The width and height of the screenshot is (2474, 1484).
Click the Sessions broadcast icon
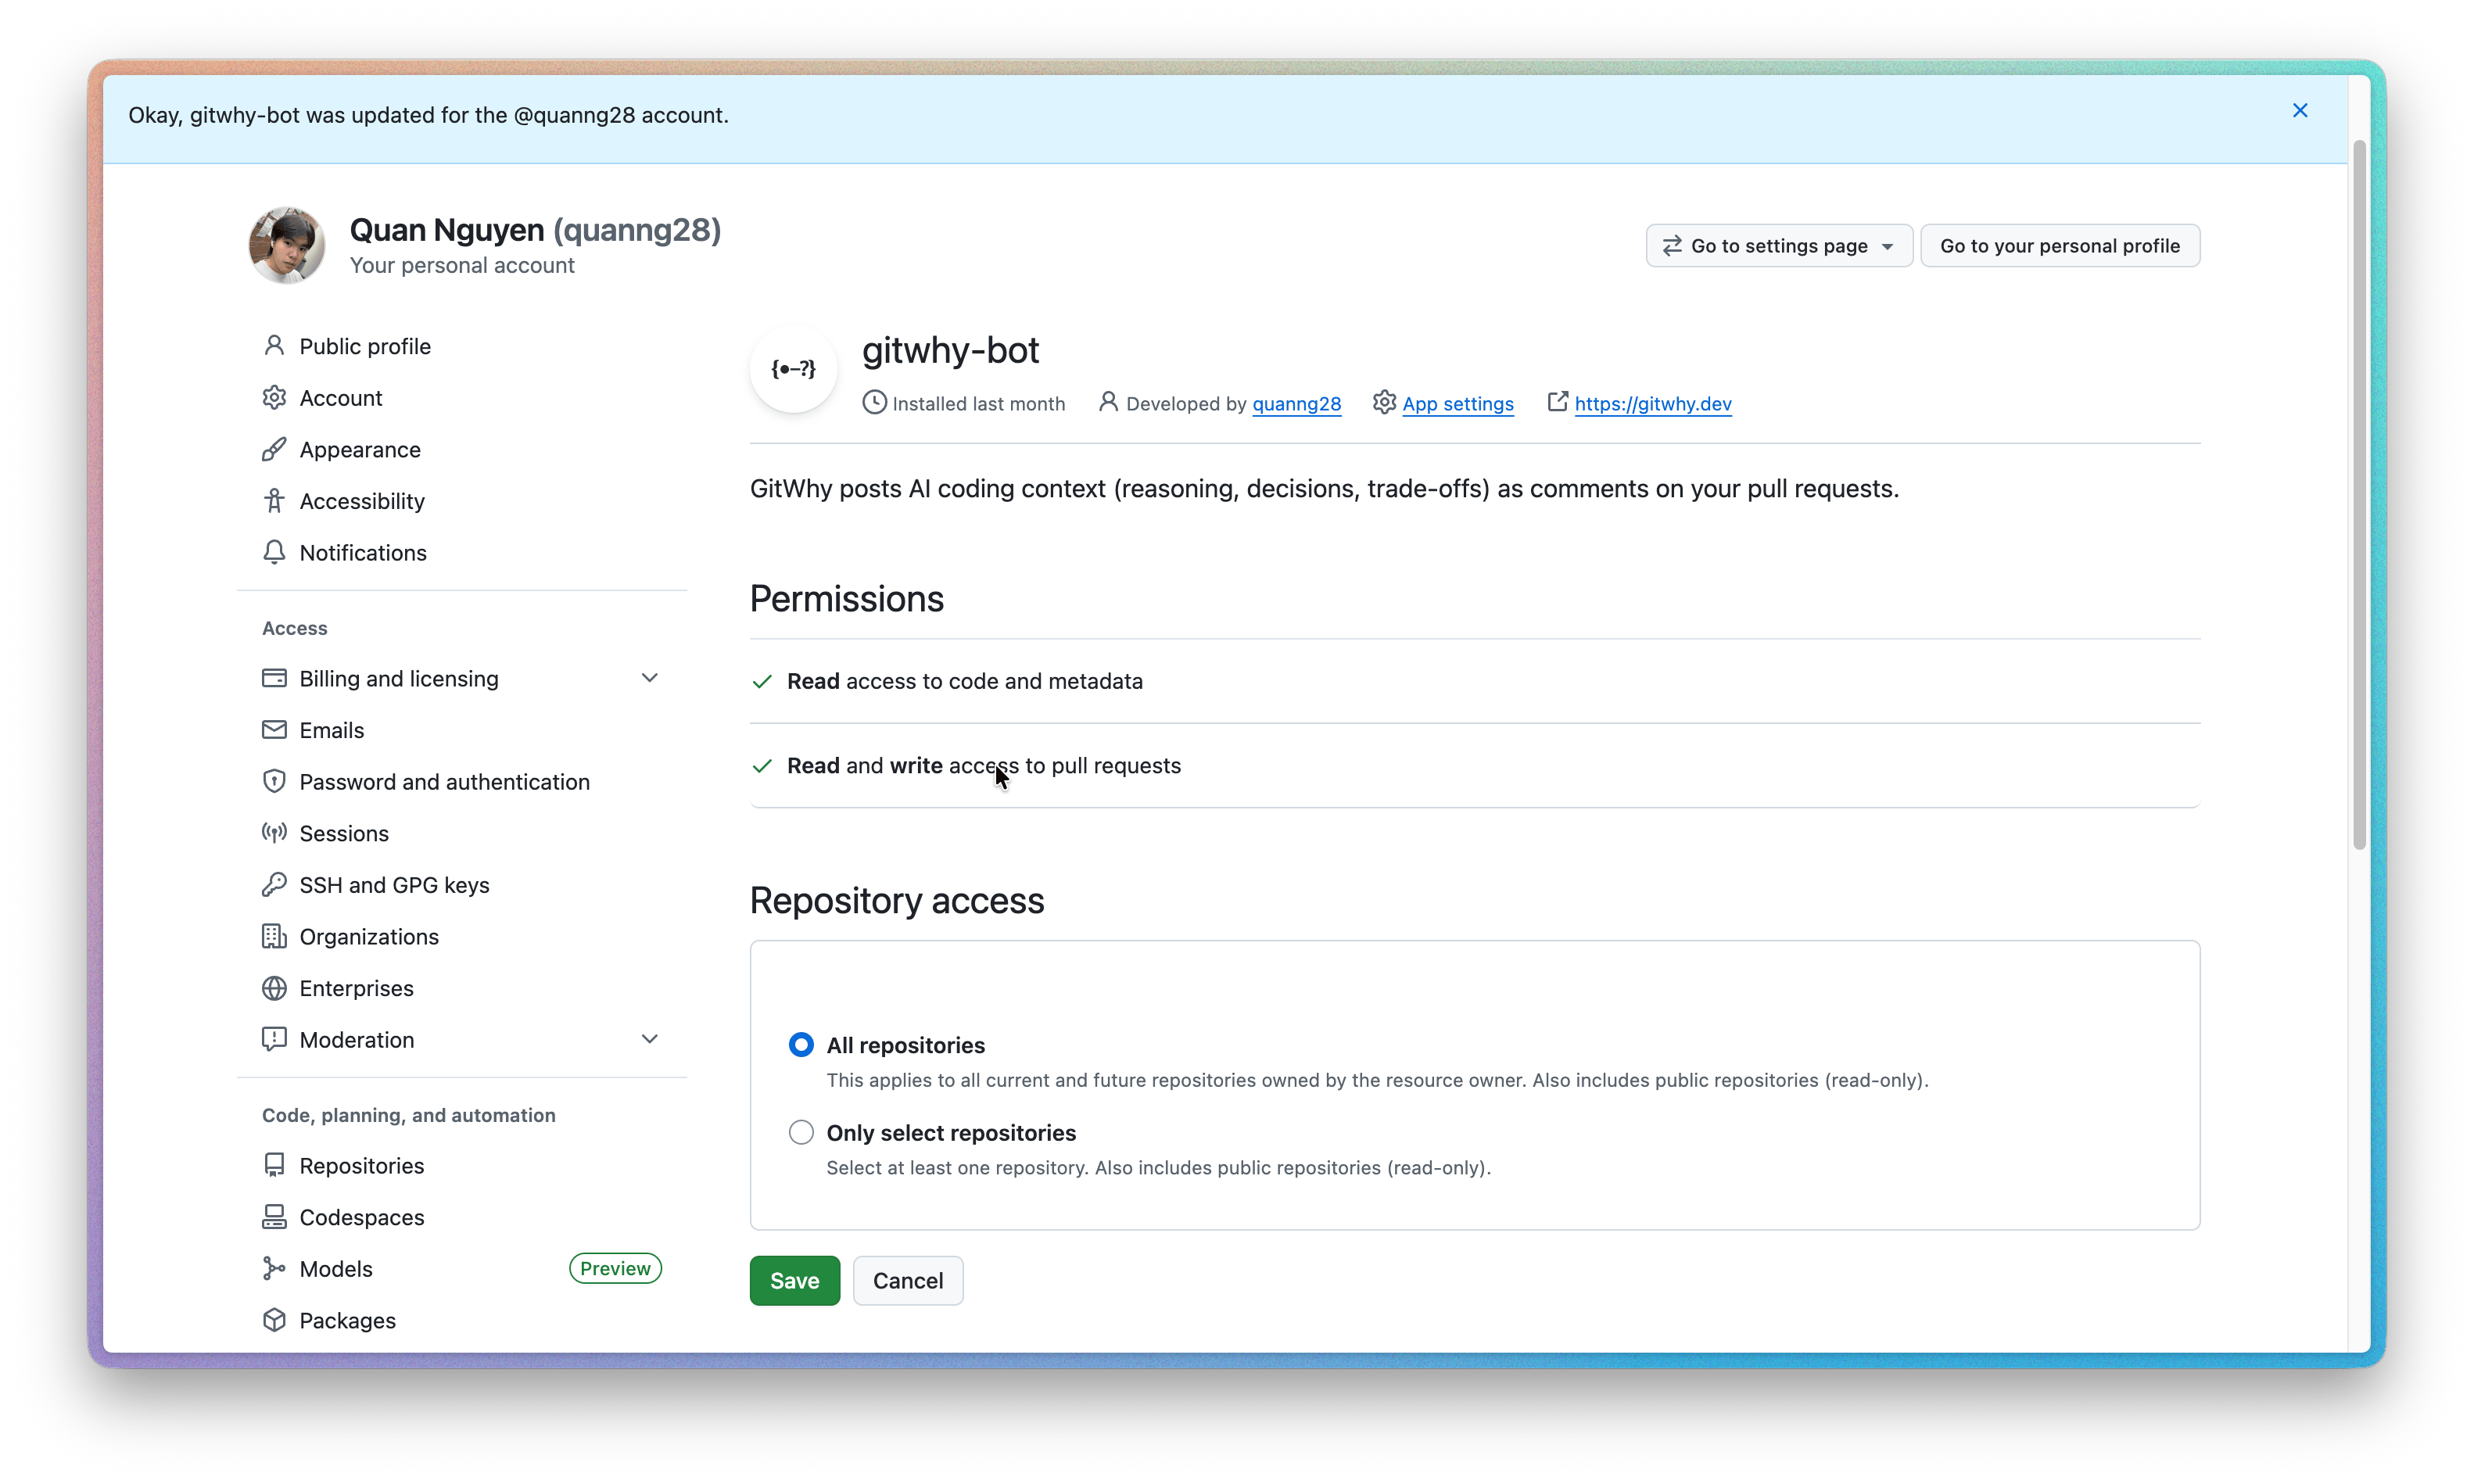(274, 833)
